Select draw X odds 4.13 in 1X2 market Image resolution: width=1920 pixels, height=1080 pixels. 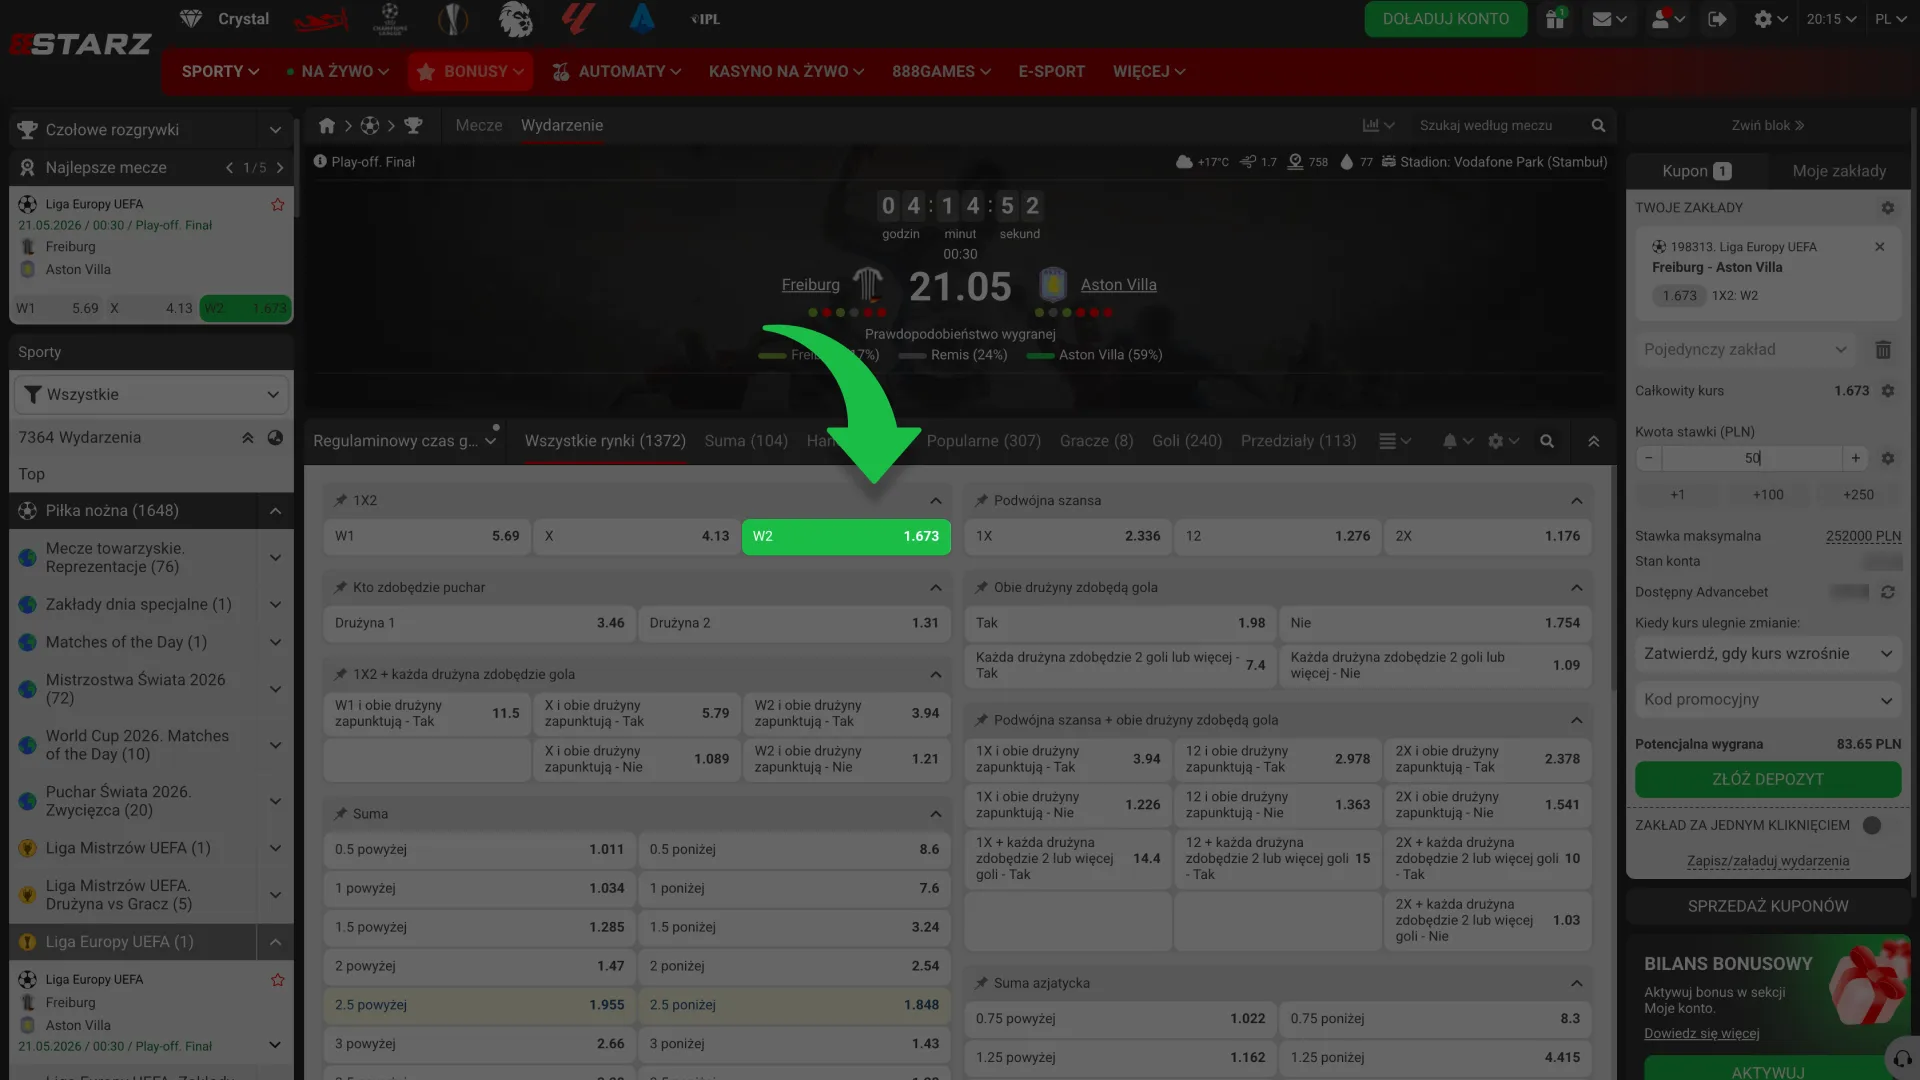pyautogui.click(x=637, y=537)
